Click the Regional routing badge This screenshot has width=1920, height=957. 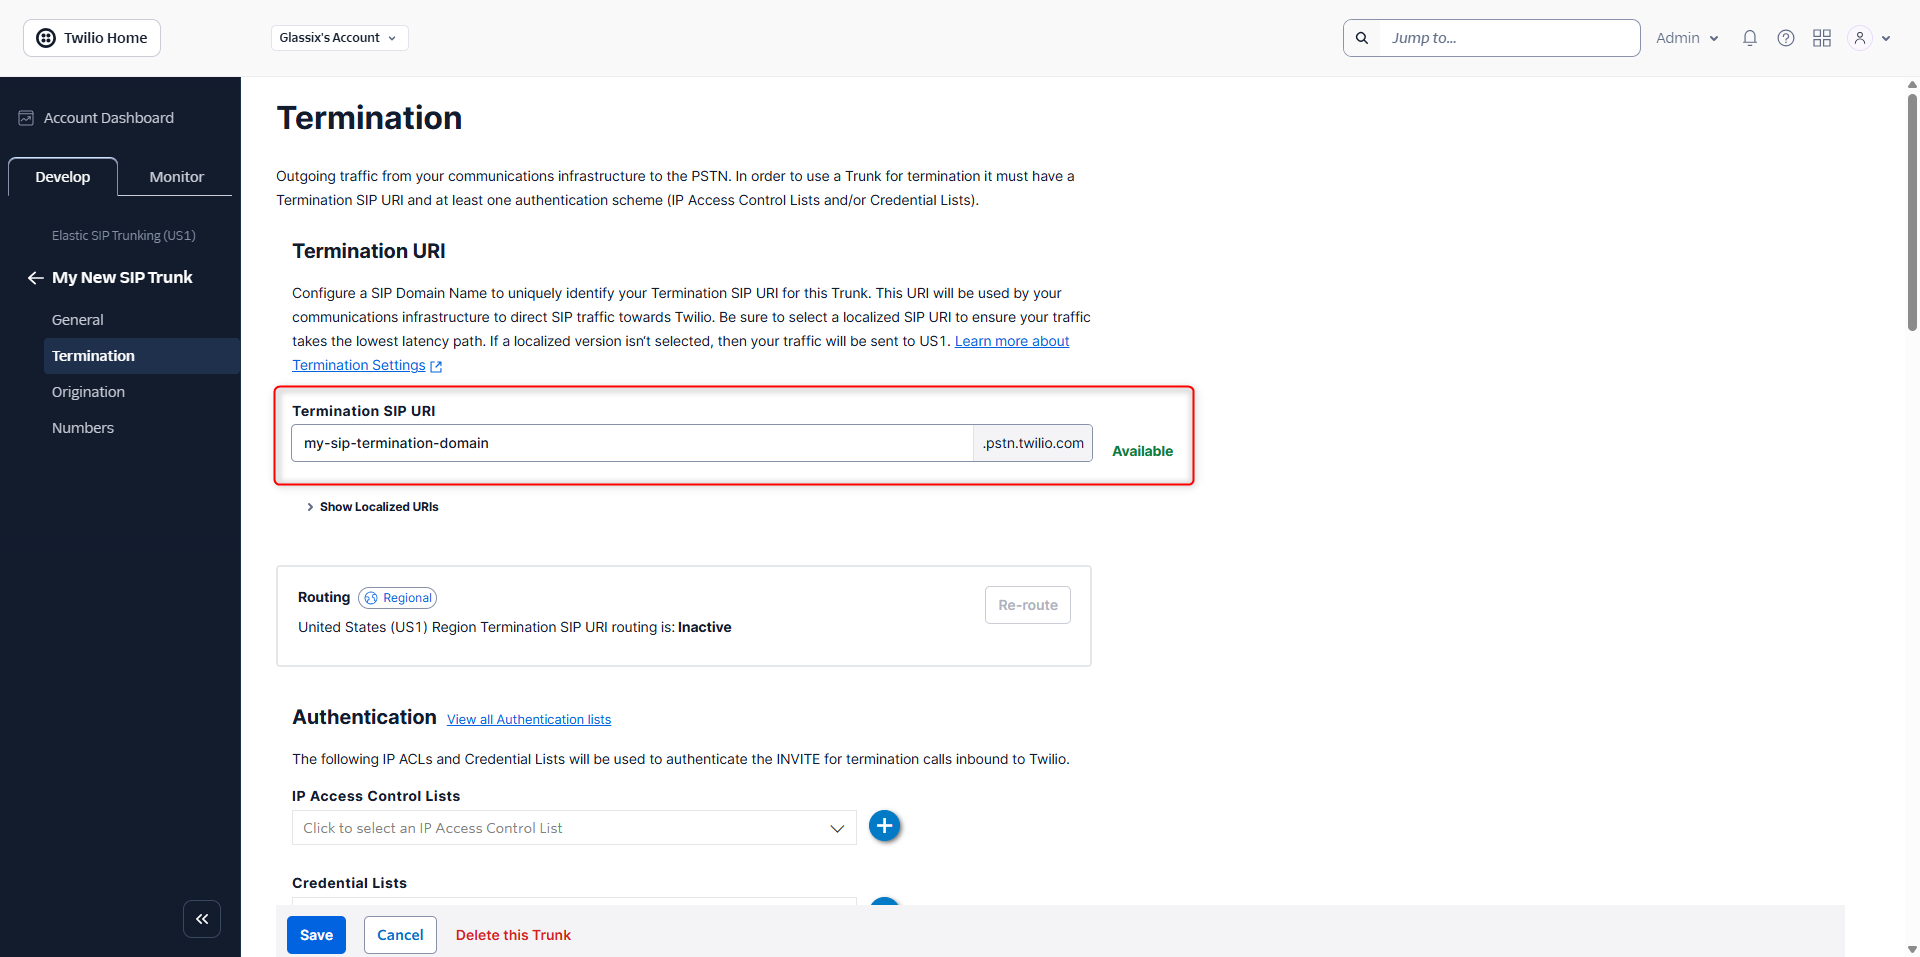point(398,598)
